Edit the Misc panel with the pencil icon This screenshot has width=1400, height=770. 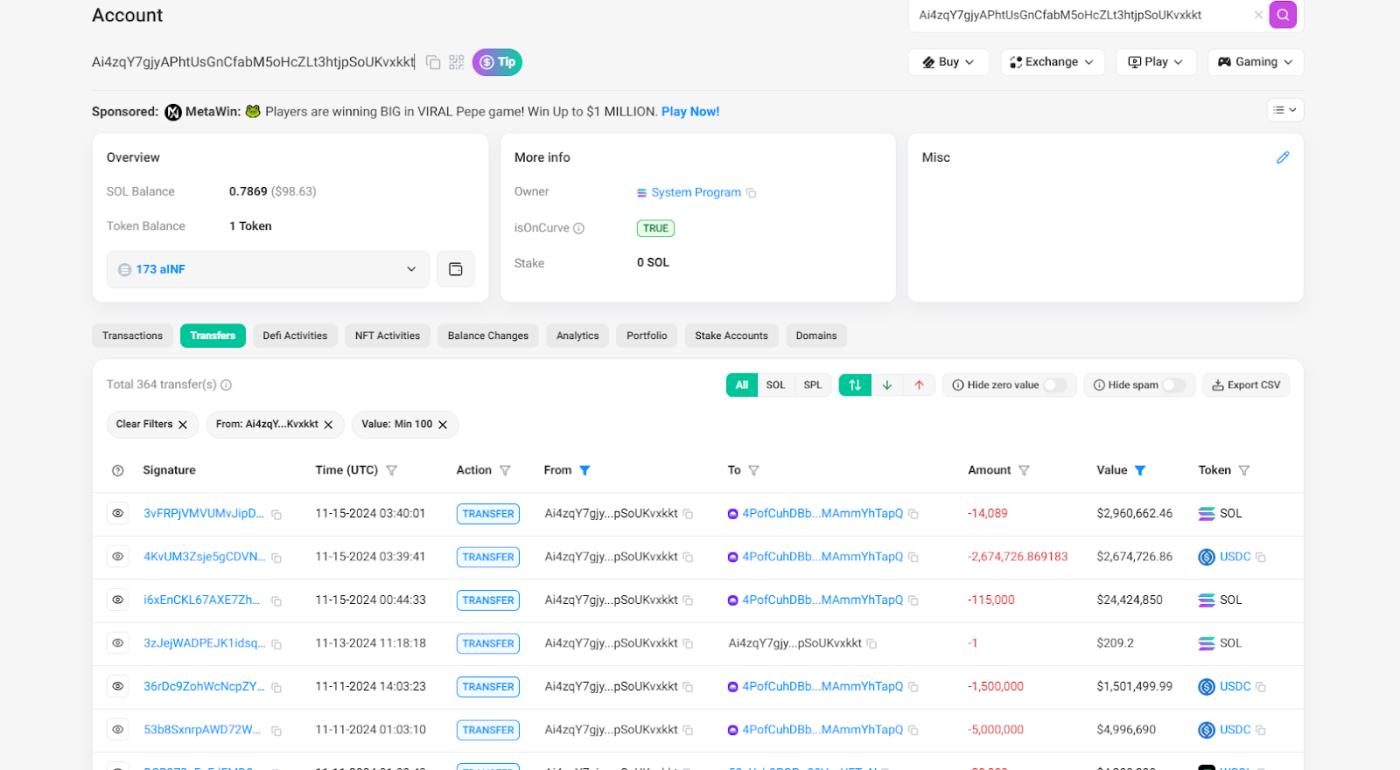tap(1285, 157)
